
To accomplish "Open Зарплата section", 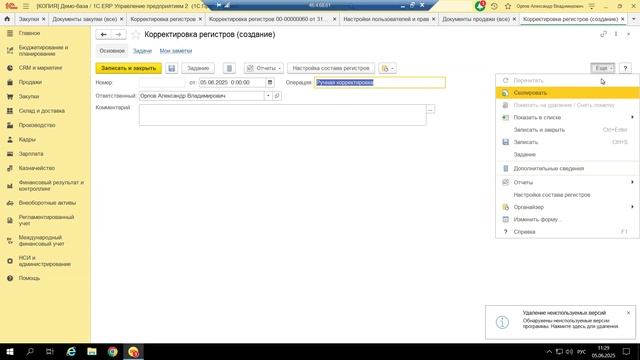I will 31,153.
